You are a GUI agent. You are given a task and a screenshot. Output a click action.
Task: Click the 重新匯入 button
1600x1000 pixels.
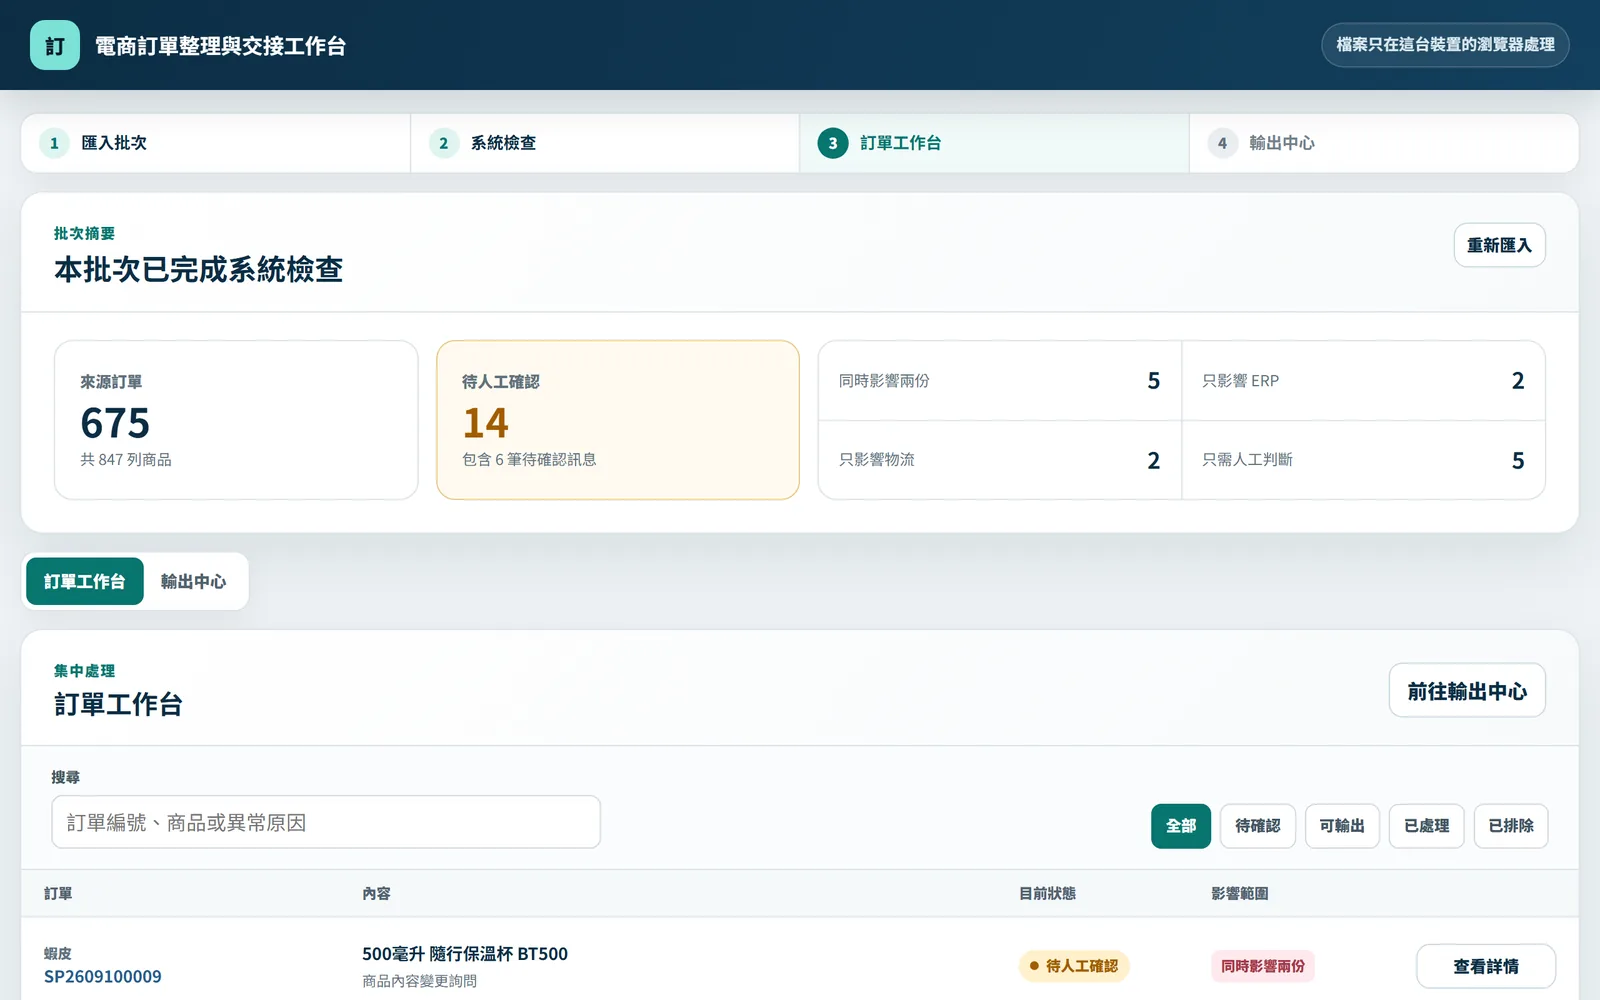point(1499,245)
